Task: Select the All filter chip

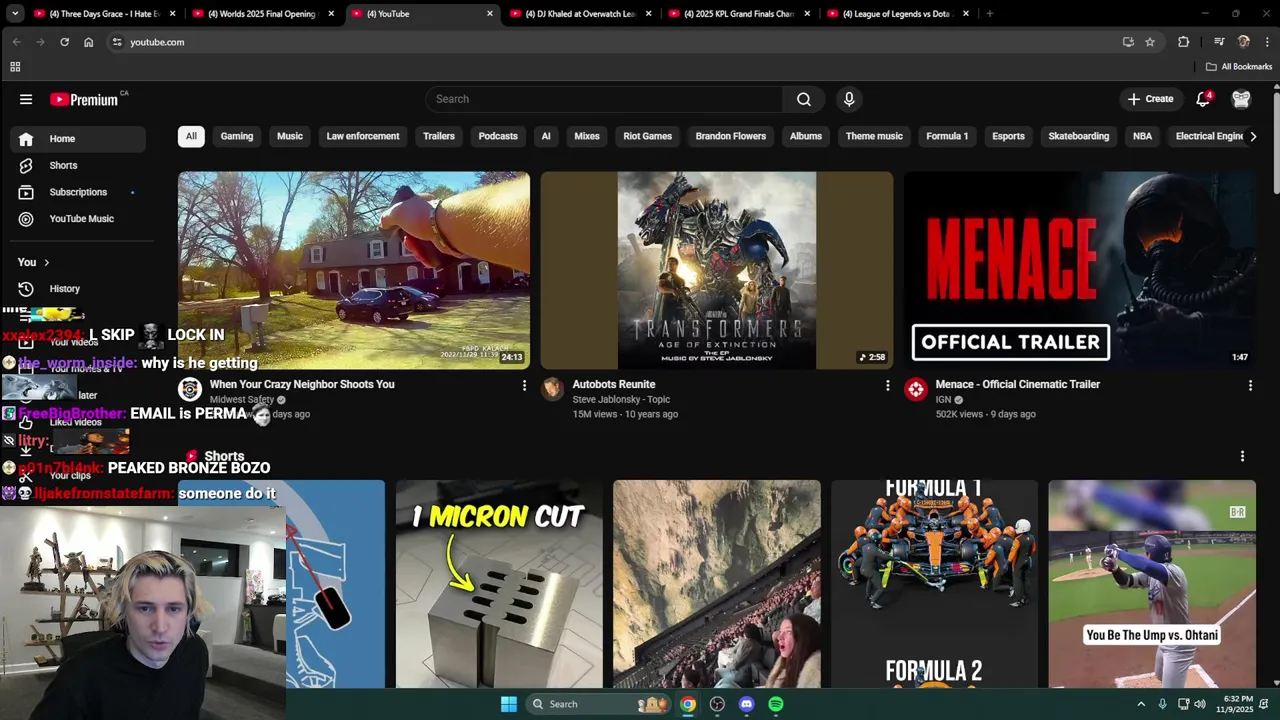Action: click(x=191, y=136)
